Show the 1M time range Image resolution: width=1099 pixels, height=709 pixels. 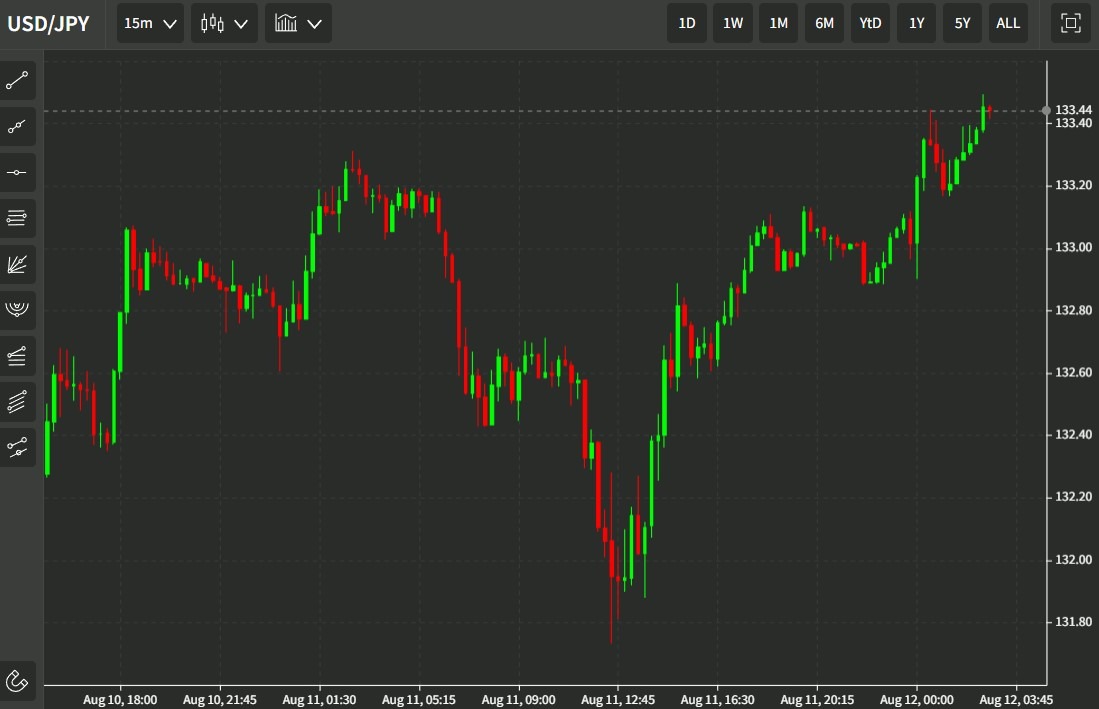(x=779, y=23)
